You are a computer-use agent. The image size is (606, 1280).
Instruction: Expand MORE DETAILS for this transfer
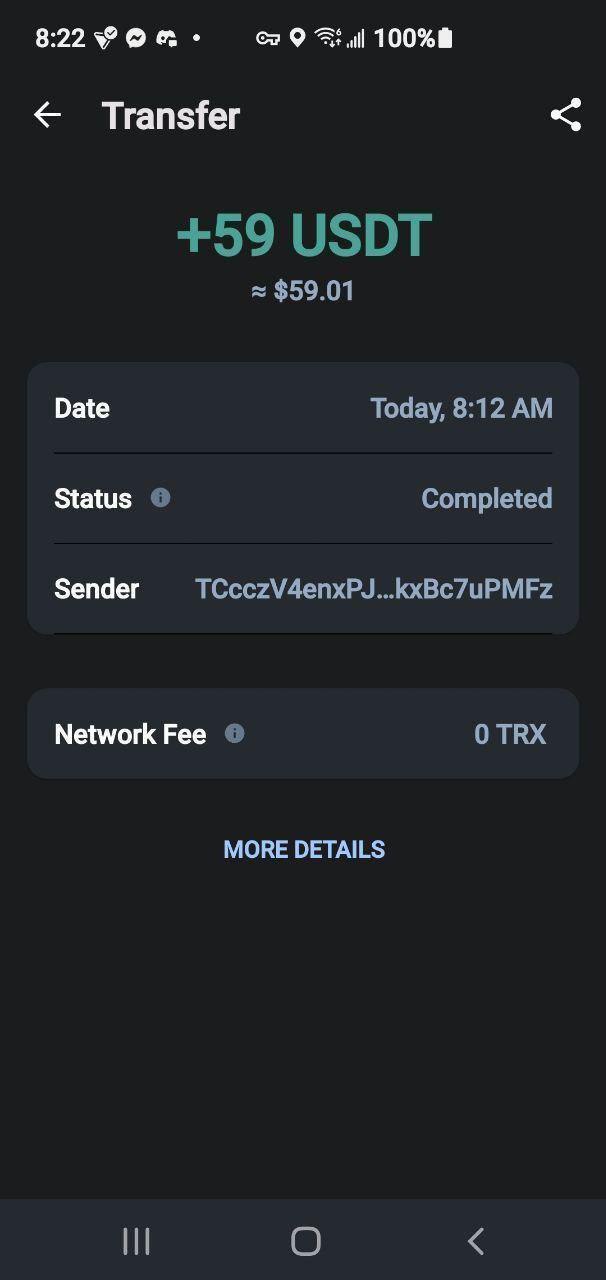coord(304,849)
